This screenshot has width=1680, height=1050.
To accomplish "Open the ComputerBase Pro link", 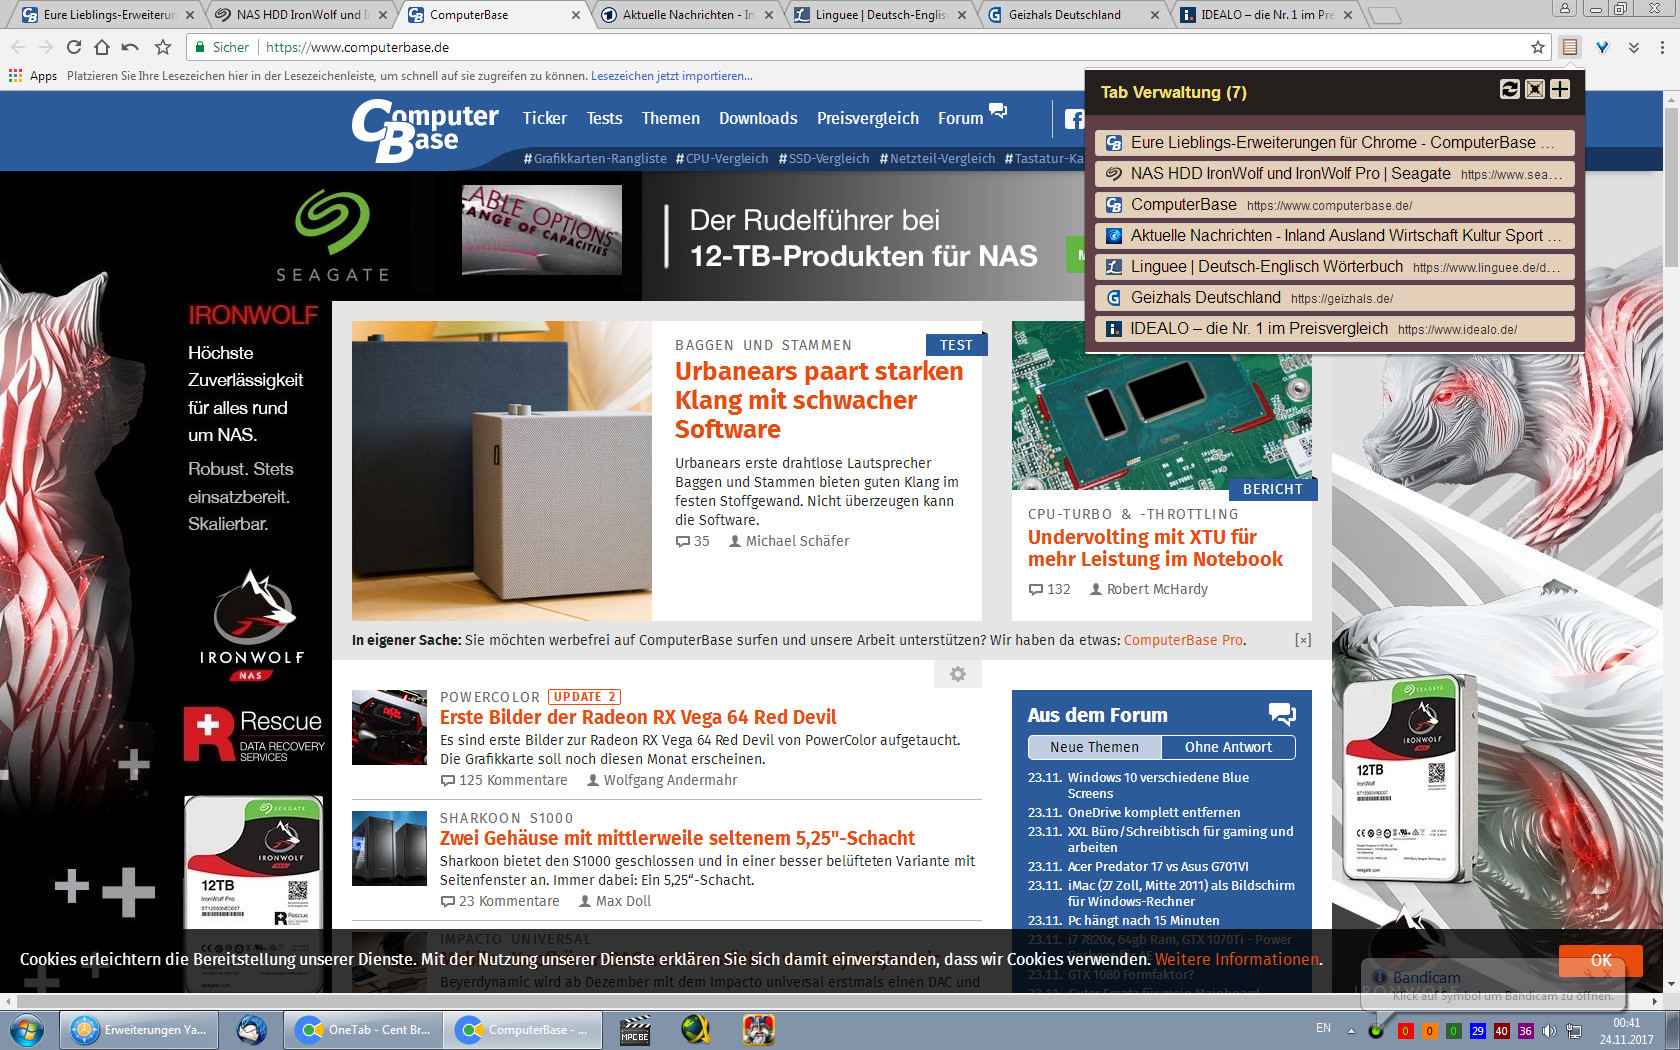I will tap(1183, 640).
